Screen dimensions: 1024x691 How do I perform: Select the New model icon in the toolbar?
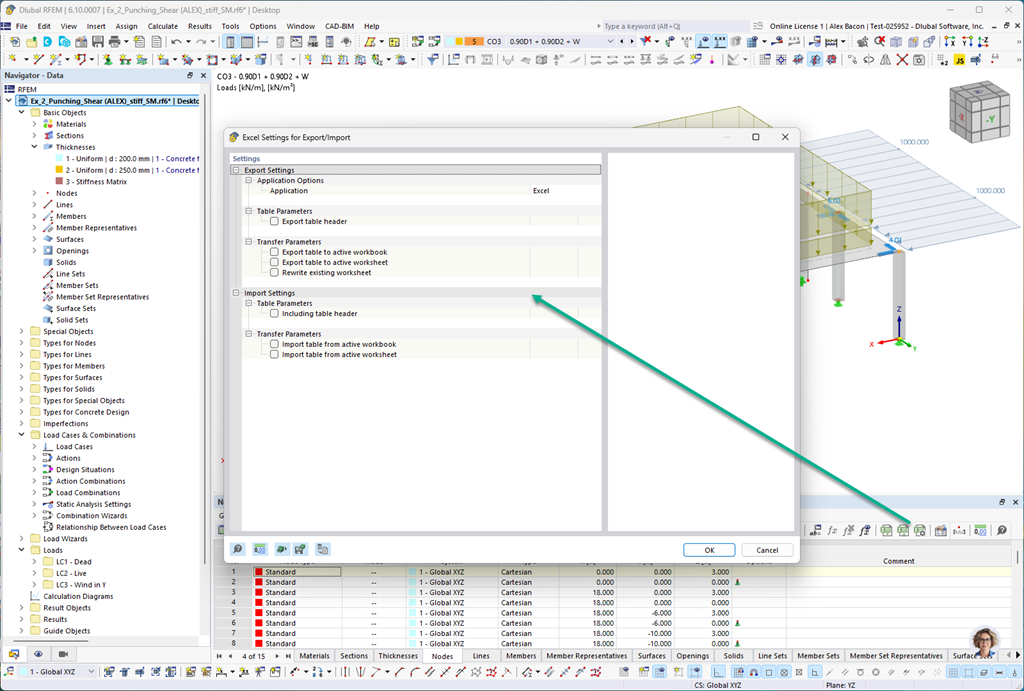click(14, 41)
